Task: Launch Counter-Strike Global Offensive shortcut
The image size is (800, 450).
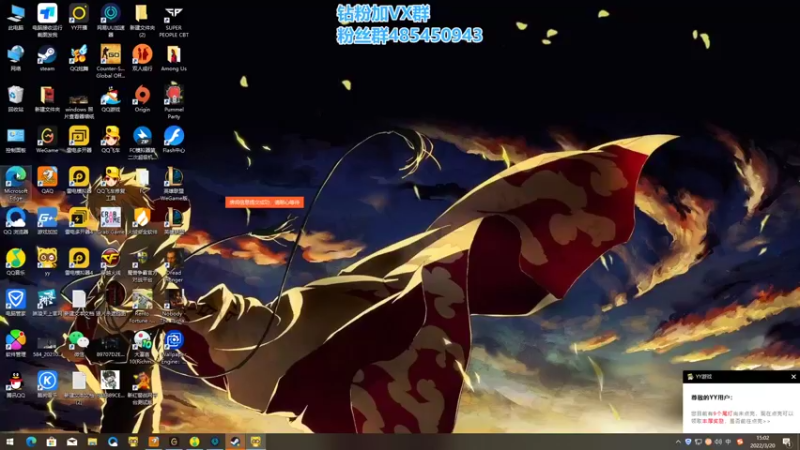Action: 110,61
